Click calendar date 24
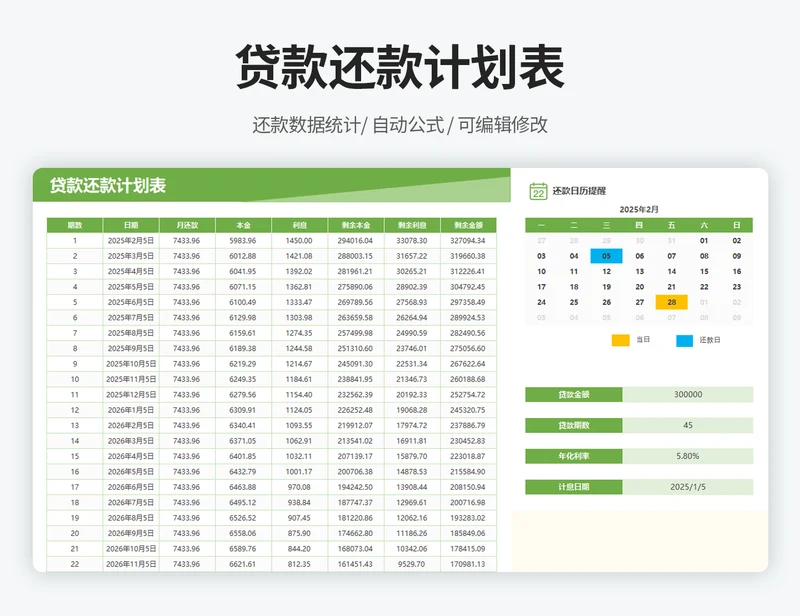The width and height of the screenshot is (800, 616). (541, 302)
